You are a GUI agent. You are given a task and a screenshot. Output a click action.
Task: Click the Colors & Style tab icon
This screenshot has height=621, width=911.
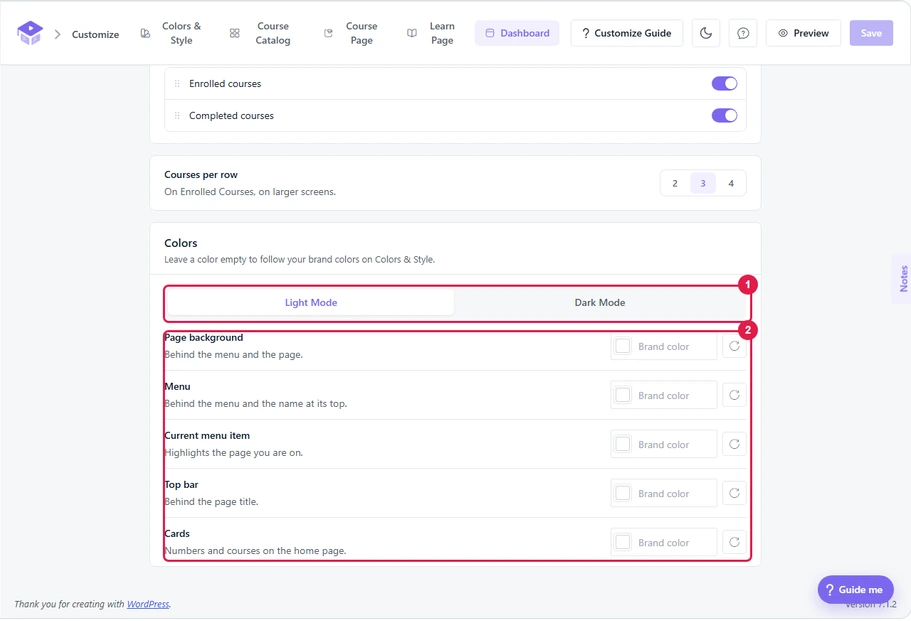pyautogui.click(x=145, y=34)
